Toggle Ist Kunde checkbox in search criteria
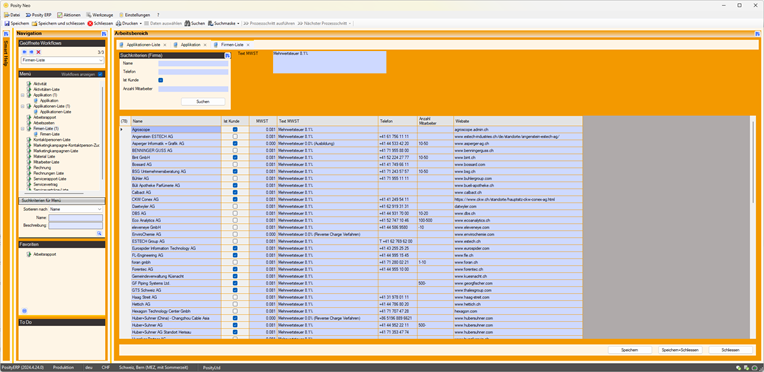Image resolution: width=764 pixels, height=372 pixels. 161,80
